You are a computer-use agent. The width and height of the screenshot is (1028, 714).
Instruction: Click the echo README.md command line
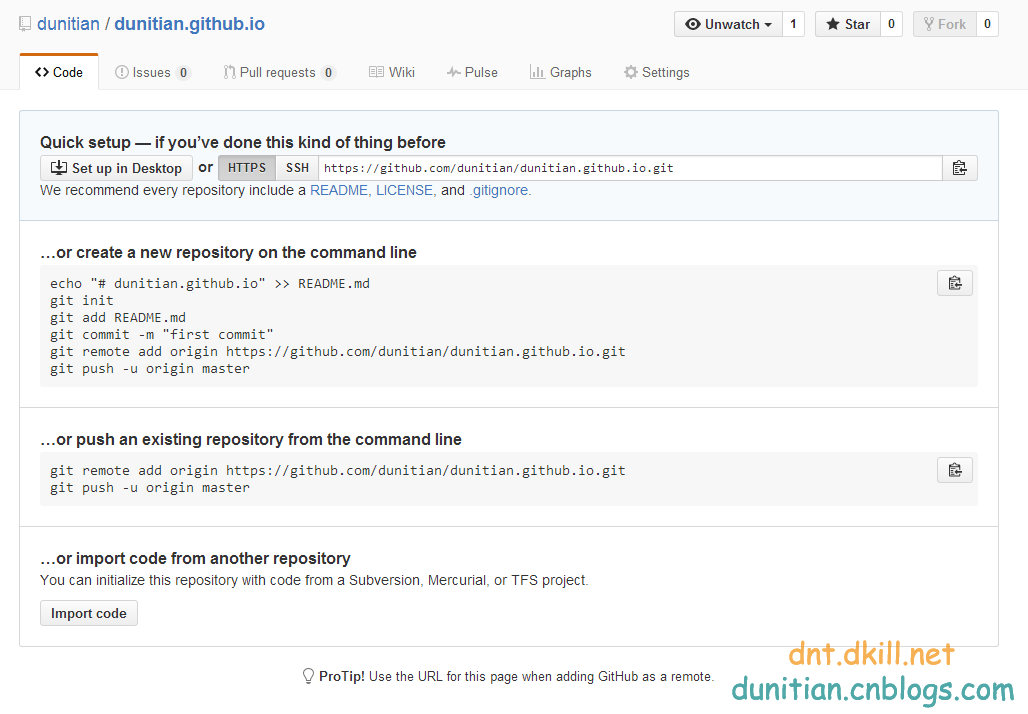pyautogui.click(x=210, y=284)
